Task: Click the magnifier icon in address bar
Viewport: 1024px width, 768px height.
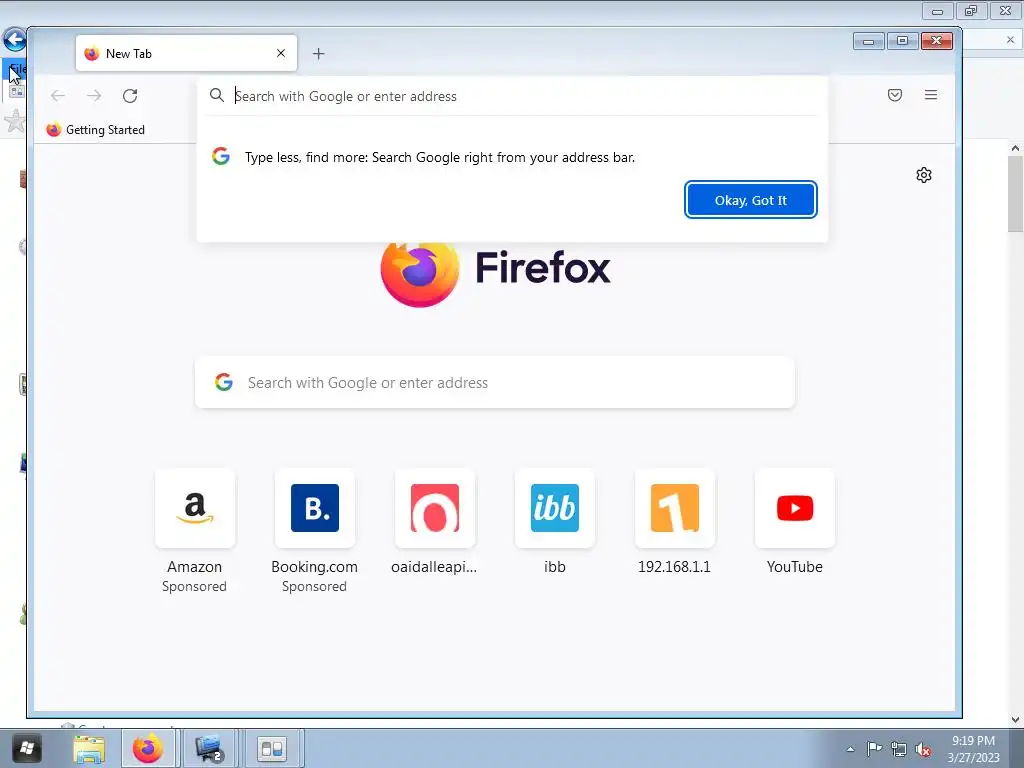Action: 217,95
